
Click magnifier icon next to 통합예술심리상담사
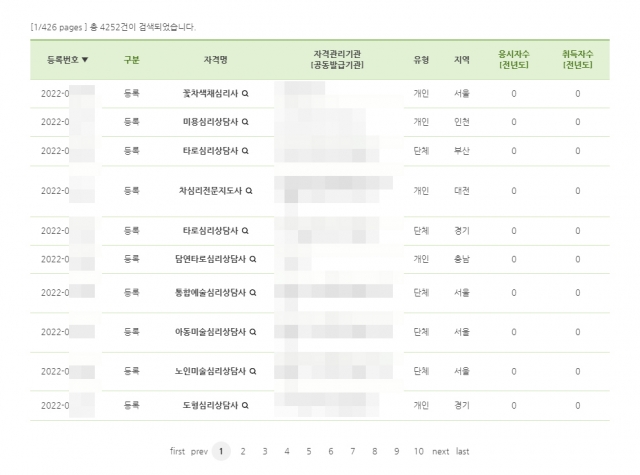tap(253, 293)
